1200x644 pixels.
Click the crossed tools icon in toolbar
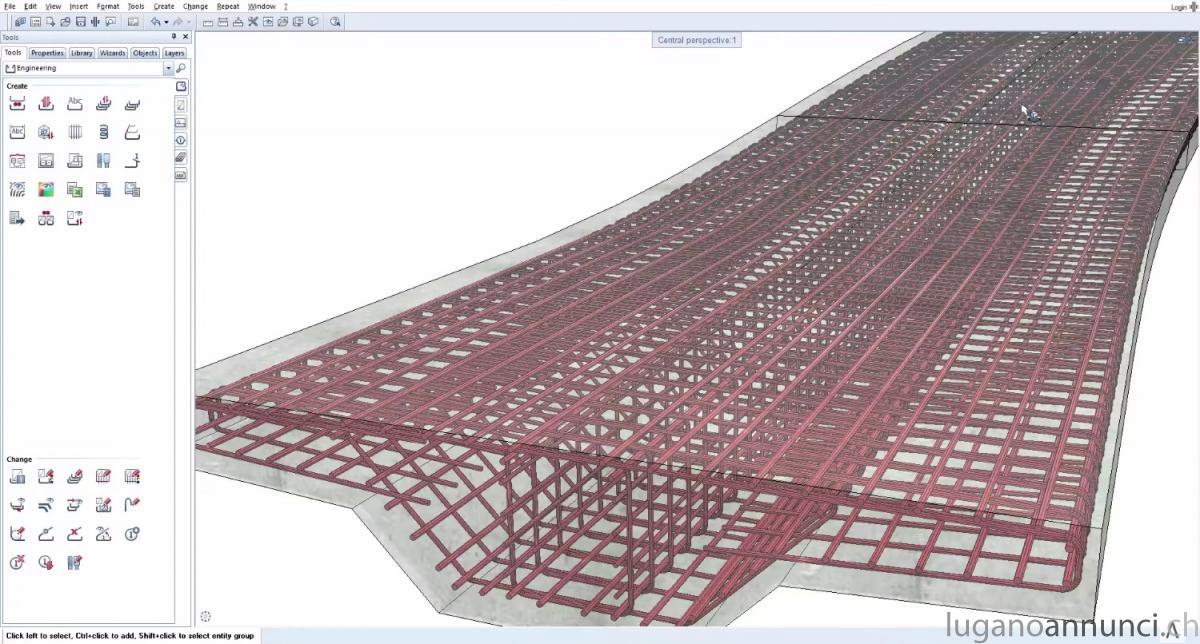253,21
